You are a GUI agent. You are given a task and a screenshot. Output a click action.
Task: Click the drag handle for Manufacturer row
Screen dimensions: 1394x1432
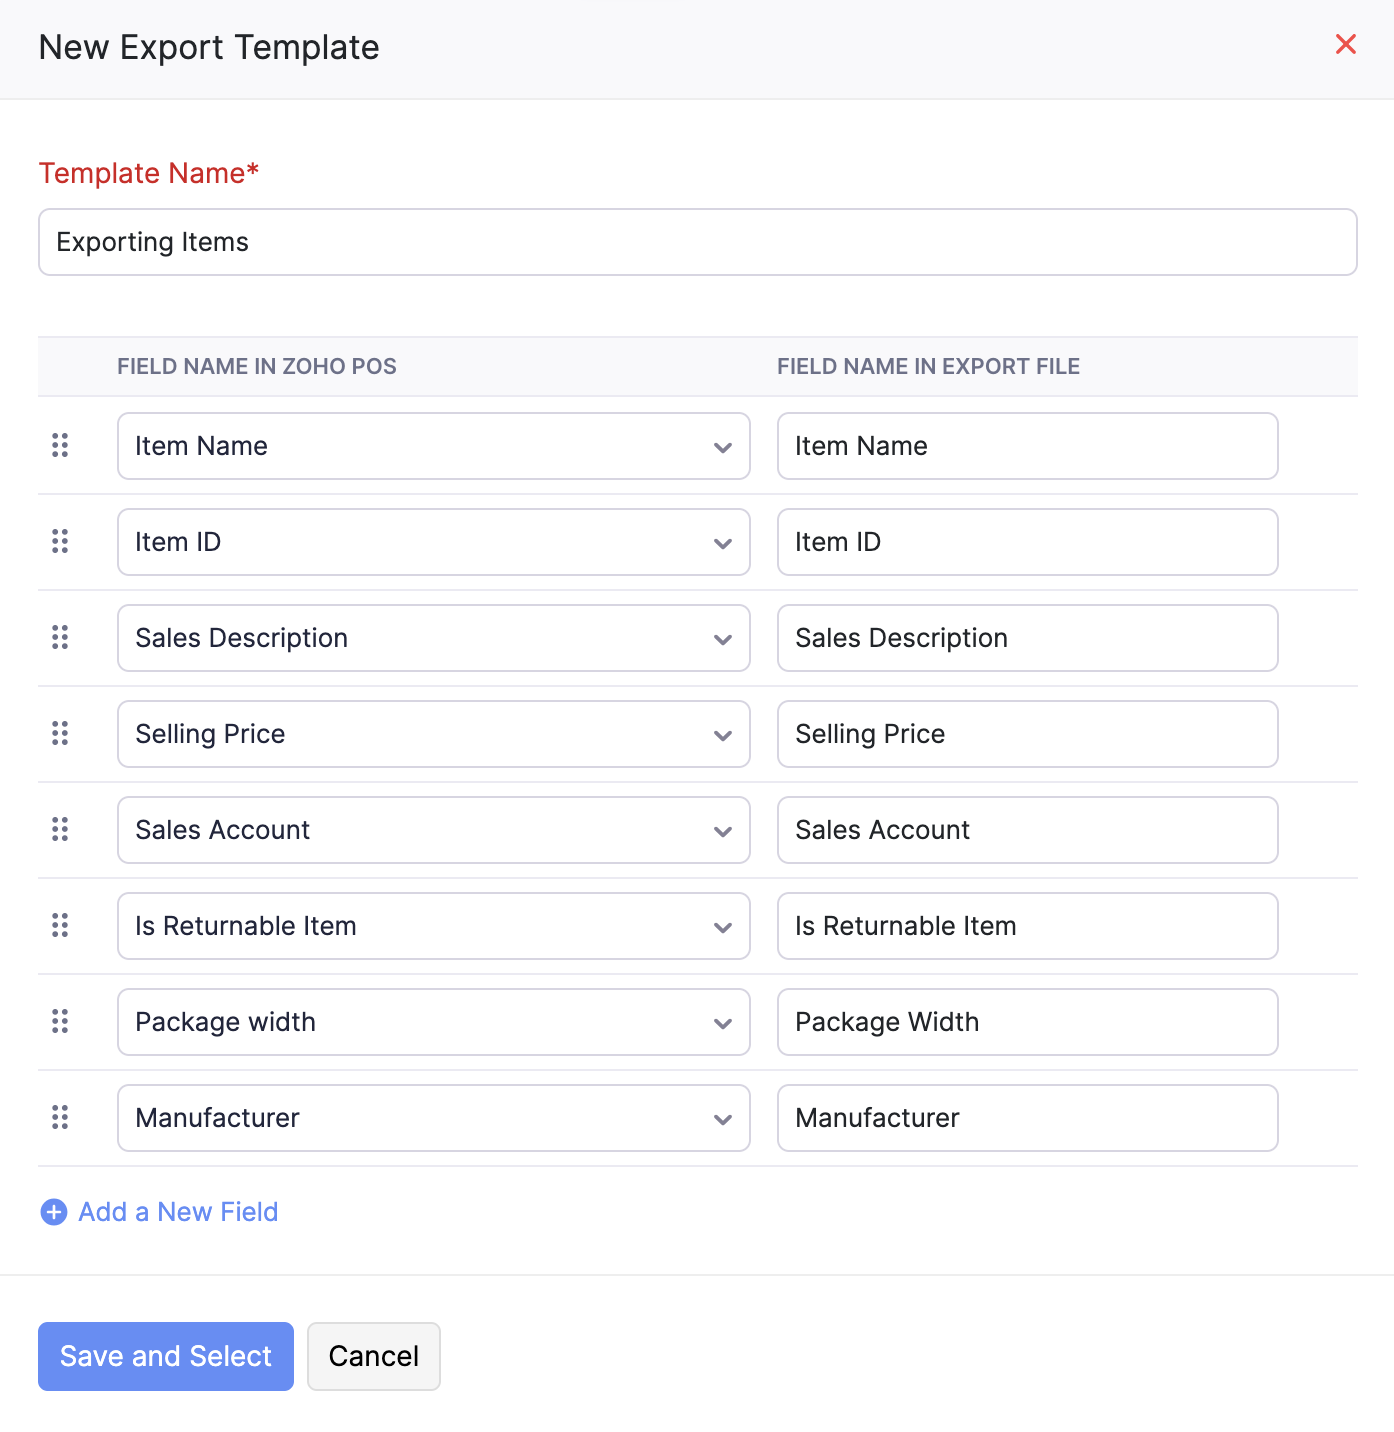click(60, 1117)
